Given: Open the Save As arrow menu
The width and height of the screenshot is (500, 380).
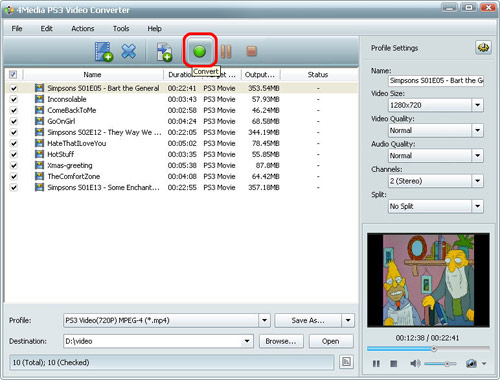Looking at the screenshot, I should coord(348,320).
